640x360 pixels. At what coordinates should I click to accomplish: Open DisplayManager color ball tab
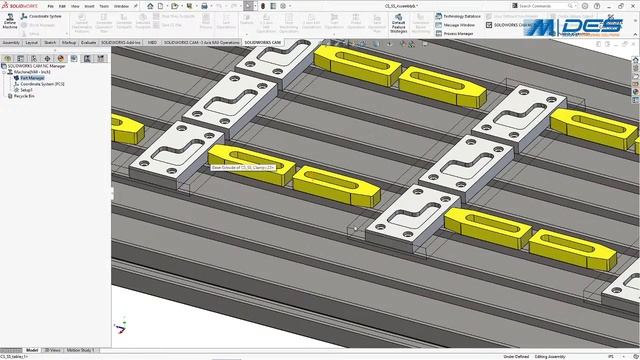tap(61, 59)
